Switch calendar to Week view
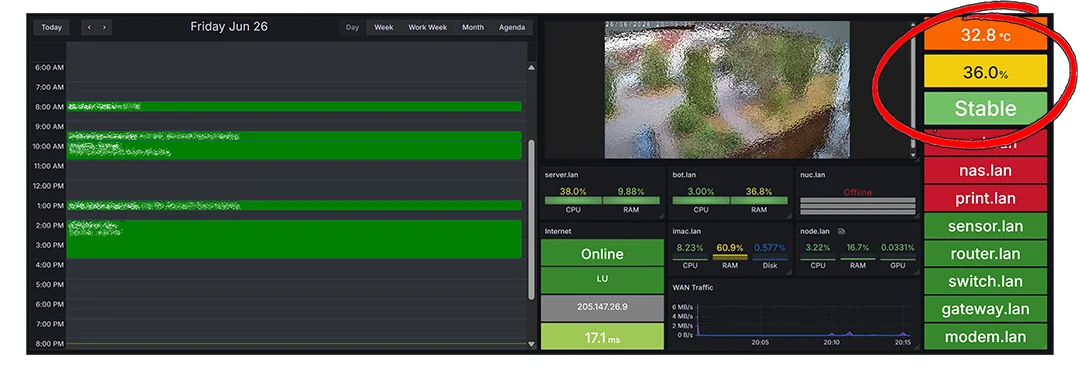 click(x=384, y=28)
